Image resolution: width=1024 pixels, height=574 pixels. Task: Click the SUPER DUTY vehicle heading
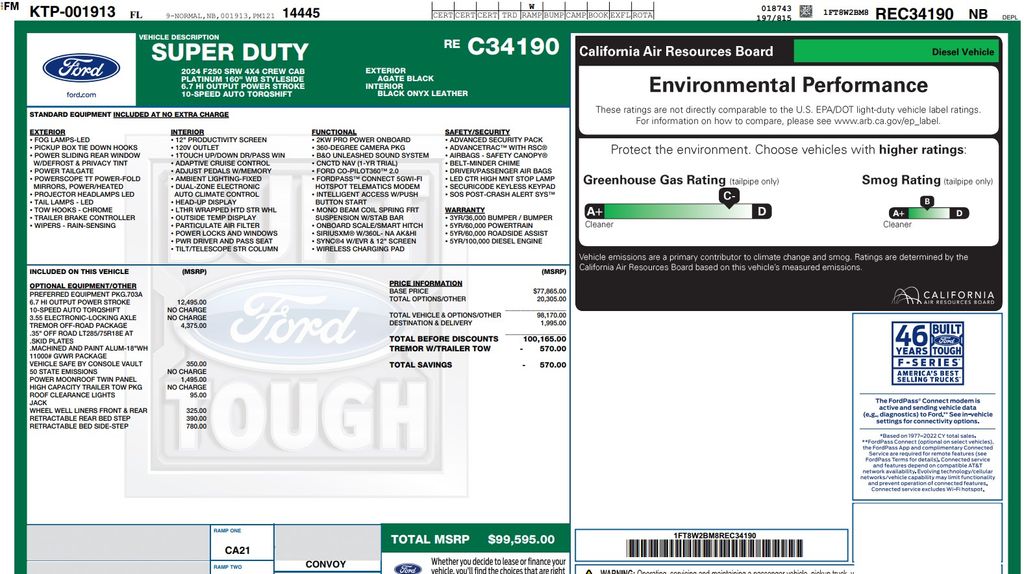[230, 53]
